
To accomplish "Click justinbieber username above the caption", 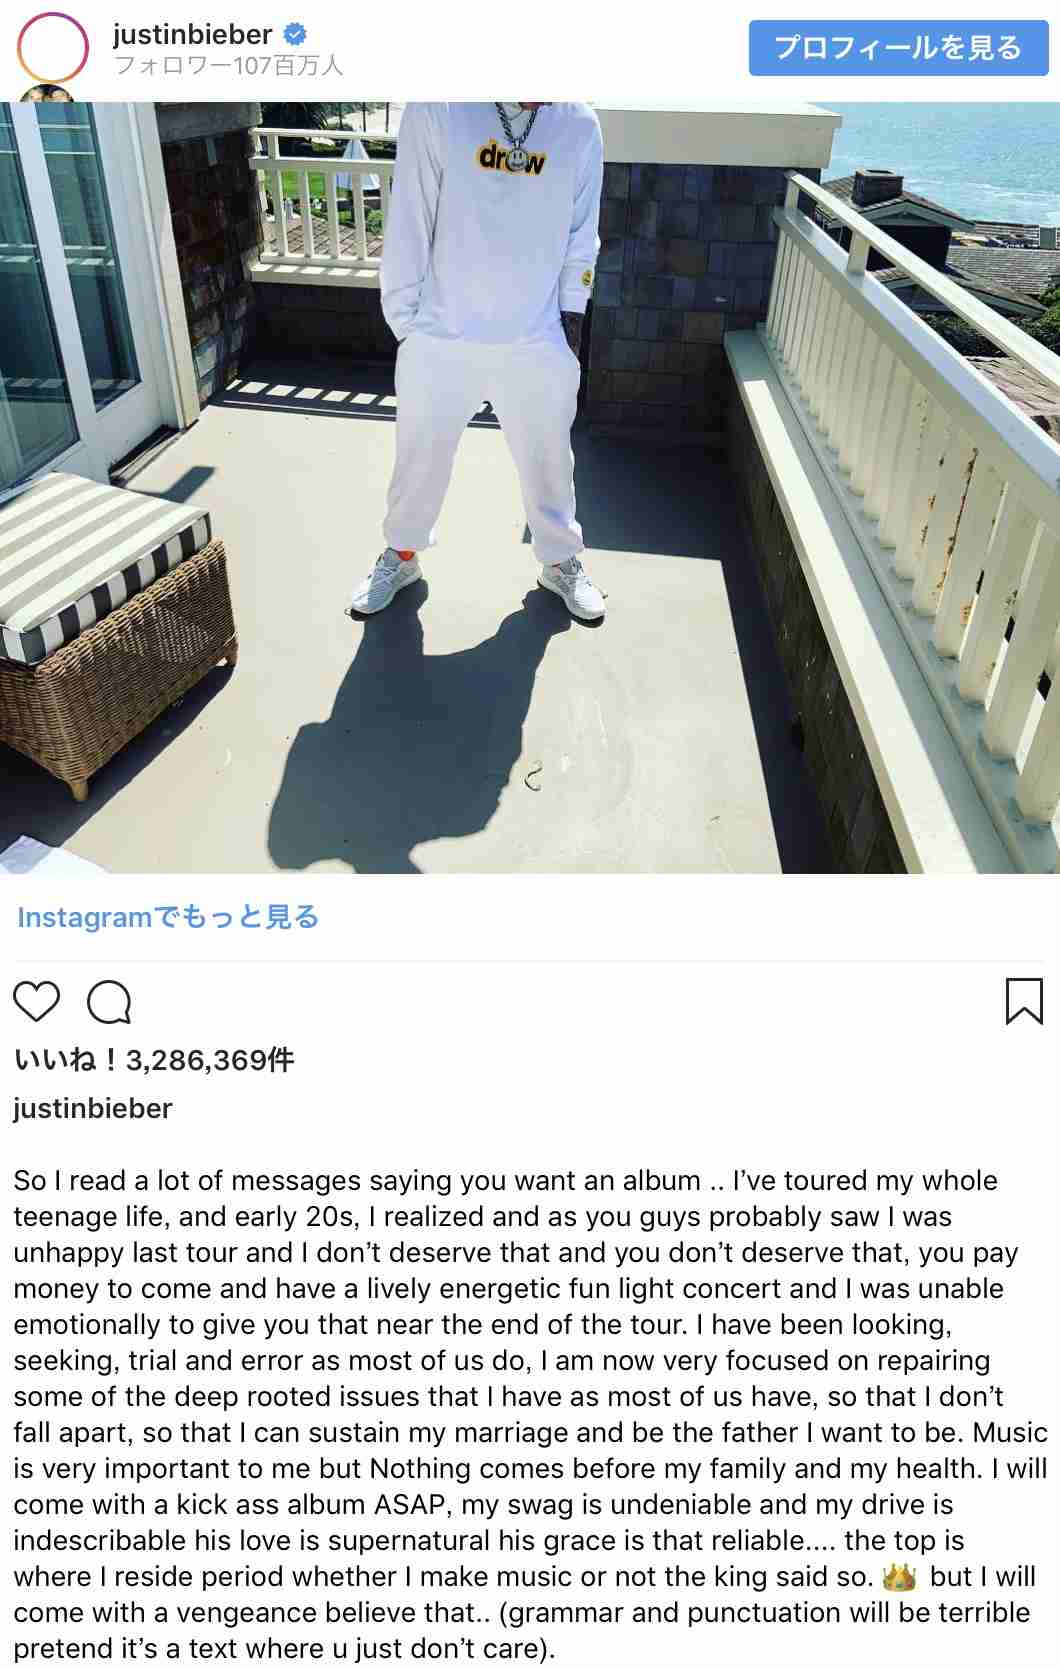I will (93, 1108).
